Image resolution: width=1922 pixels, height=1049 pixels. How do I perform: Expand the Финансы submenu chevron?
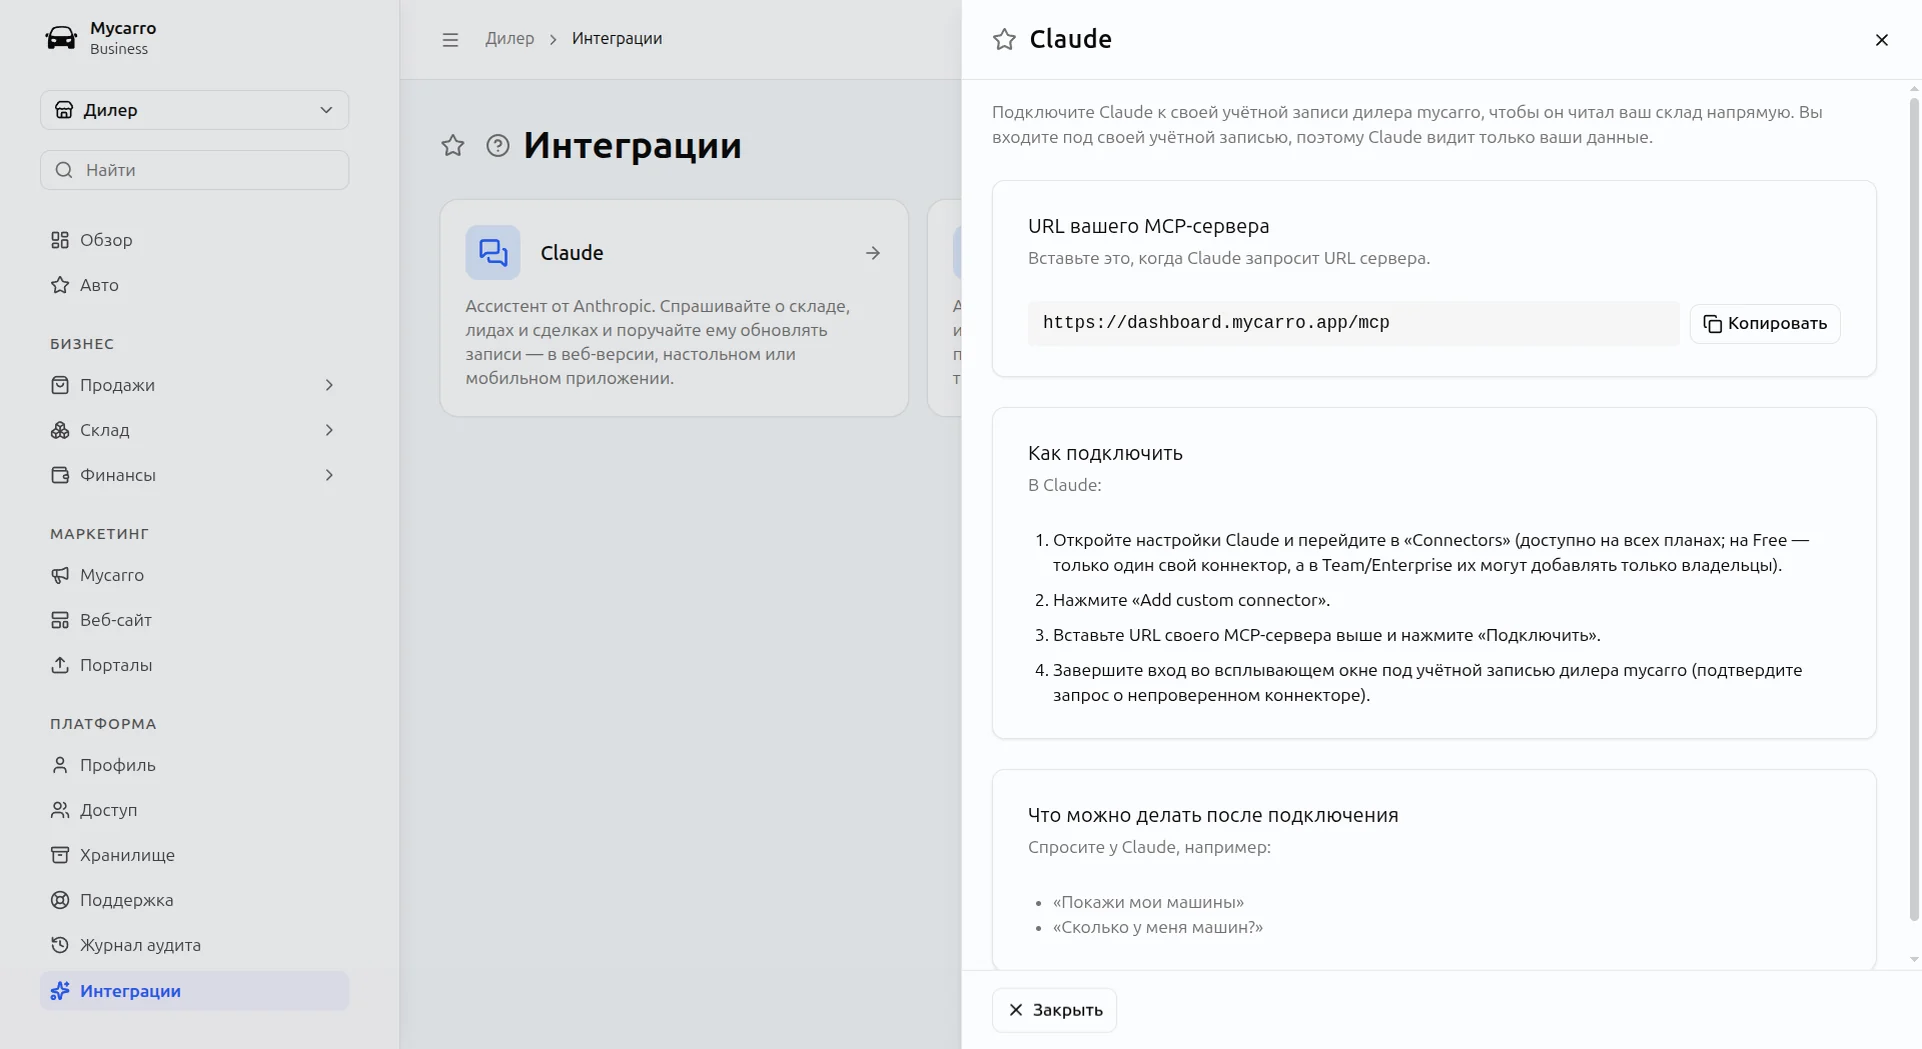(329, 475)
